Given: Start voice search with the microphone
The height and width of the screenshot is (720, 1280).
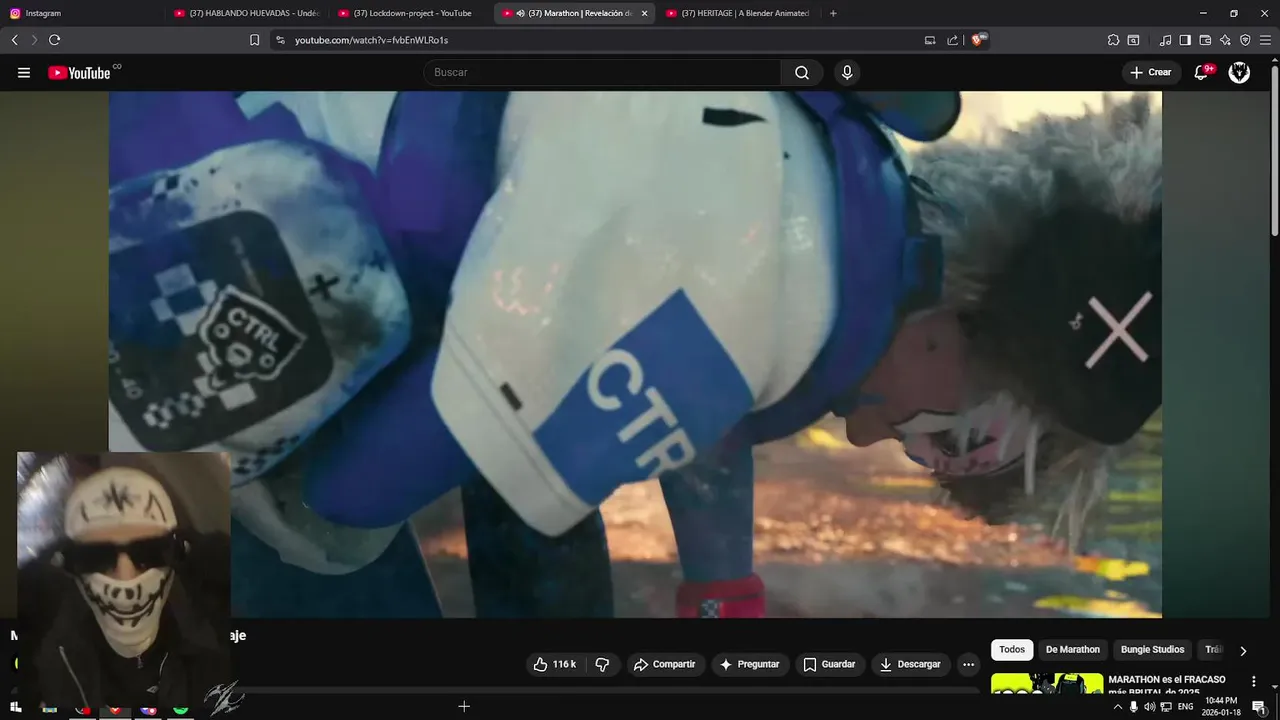Looking at the screenshot, I should [847, 72].
